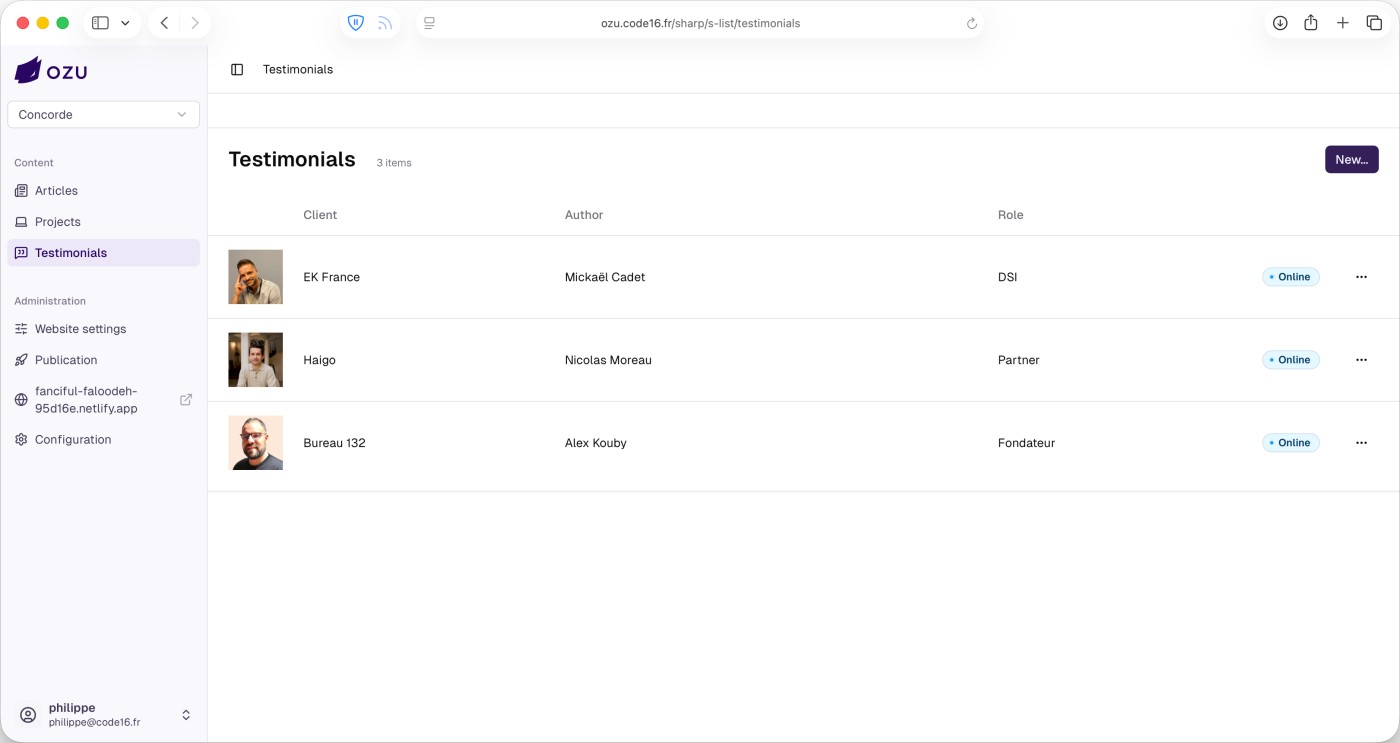Open actions menu for Bureau 132 row
Viewport: 1400px width, 743px height.
[1361, 442]
